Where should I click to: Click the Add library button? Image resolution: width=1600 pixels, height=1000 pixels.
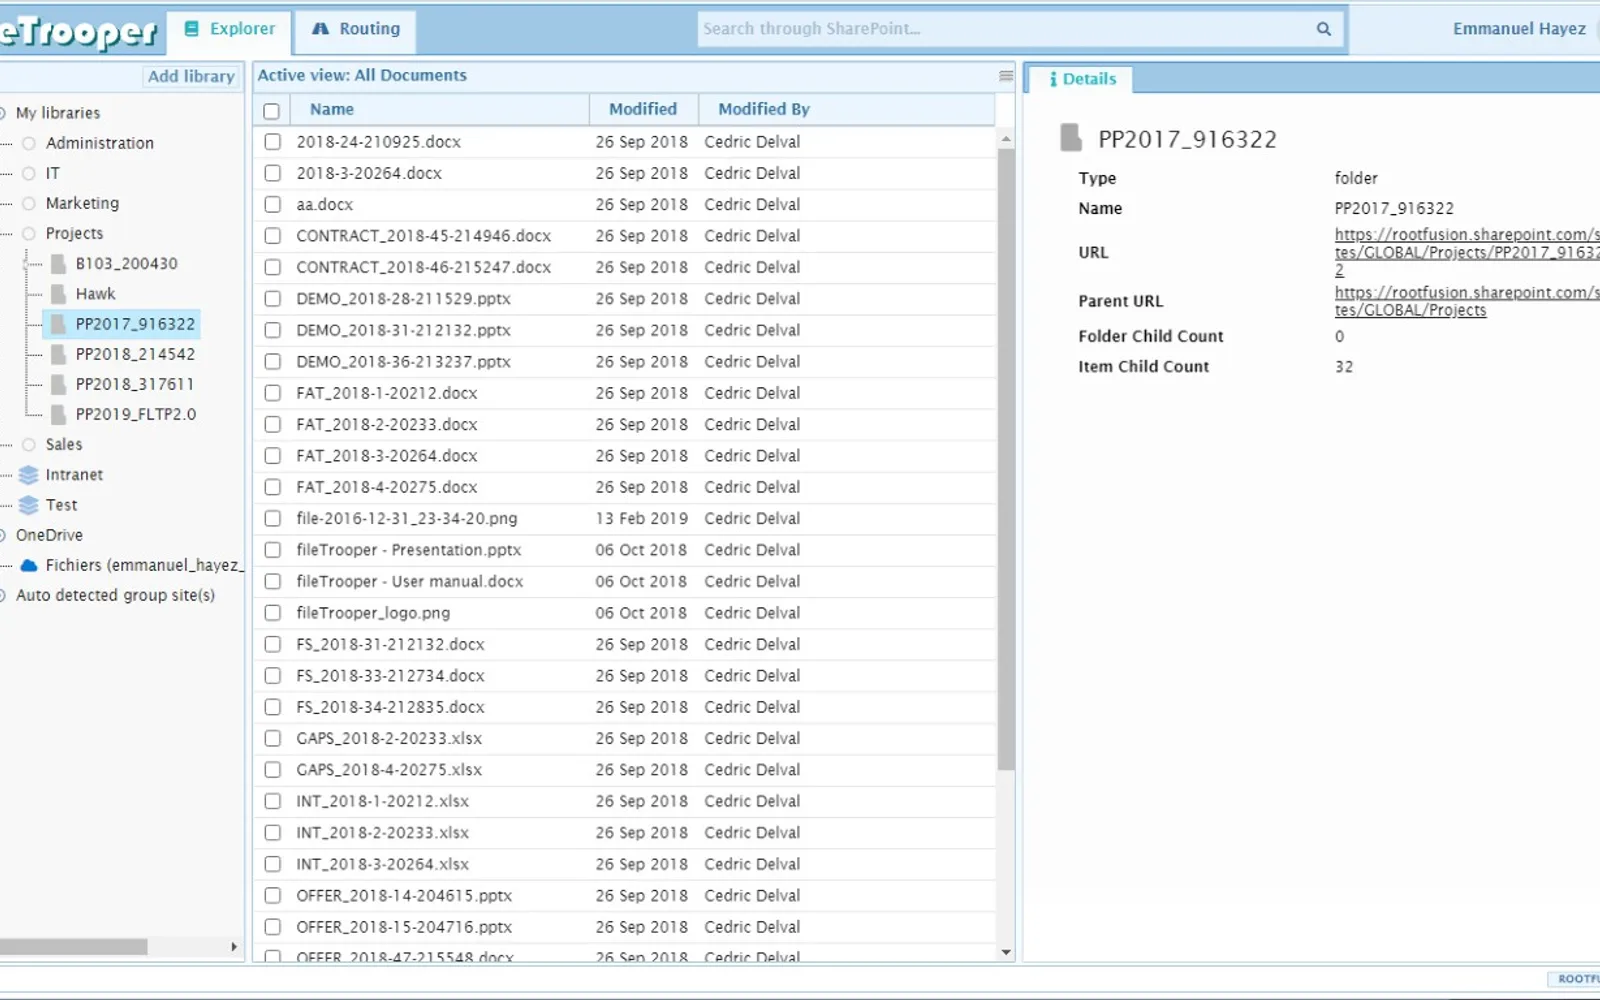pyautogui.click(x=190, y=76)
